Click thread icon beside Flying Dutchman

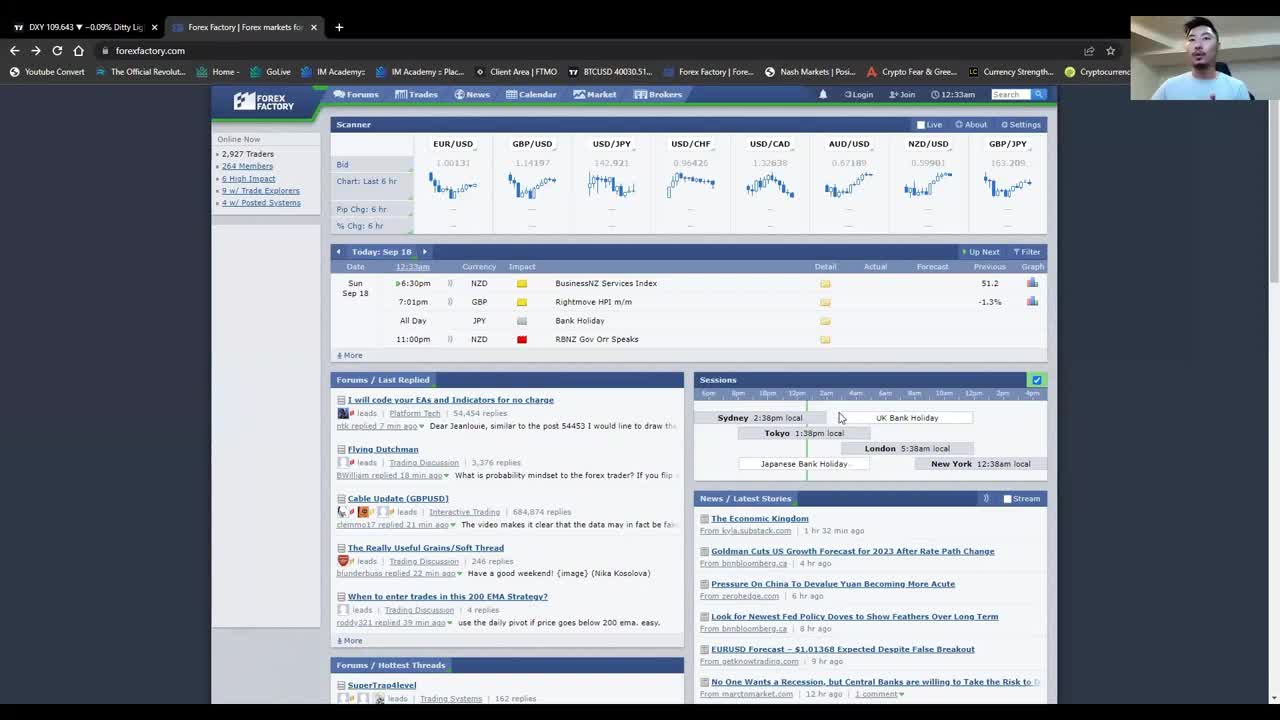341,450
